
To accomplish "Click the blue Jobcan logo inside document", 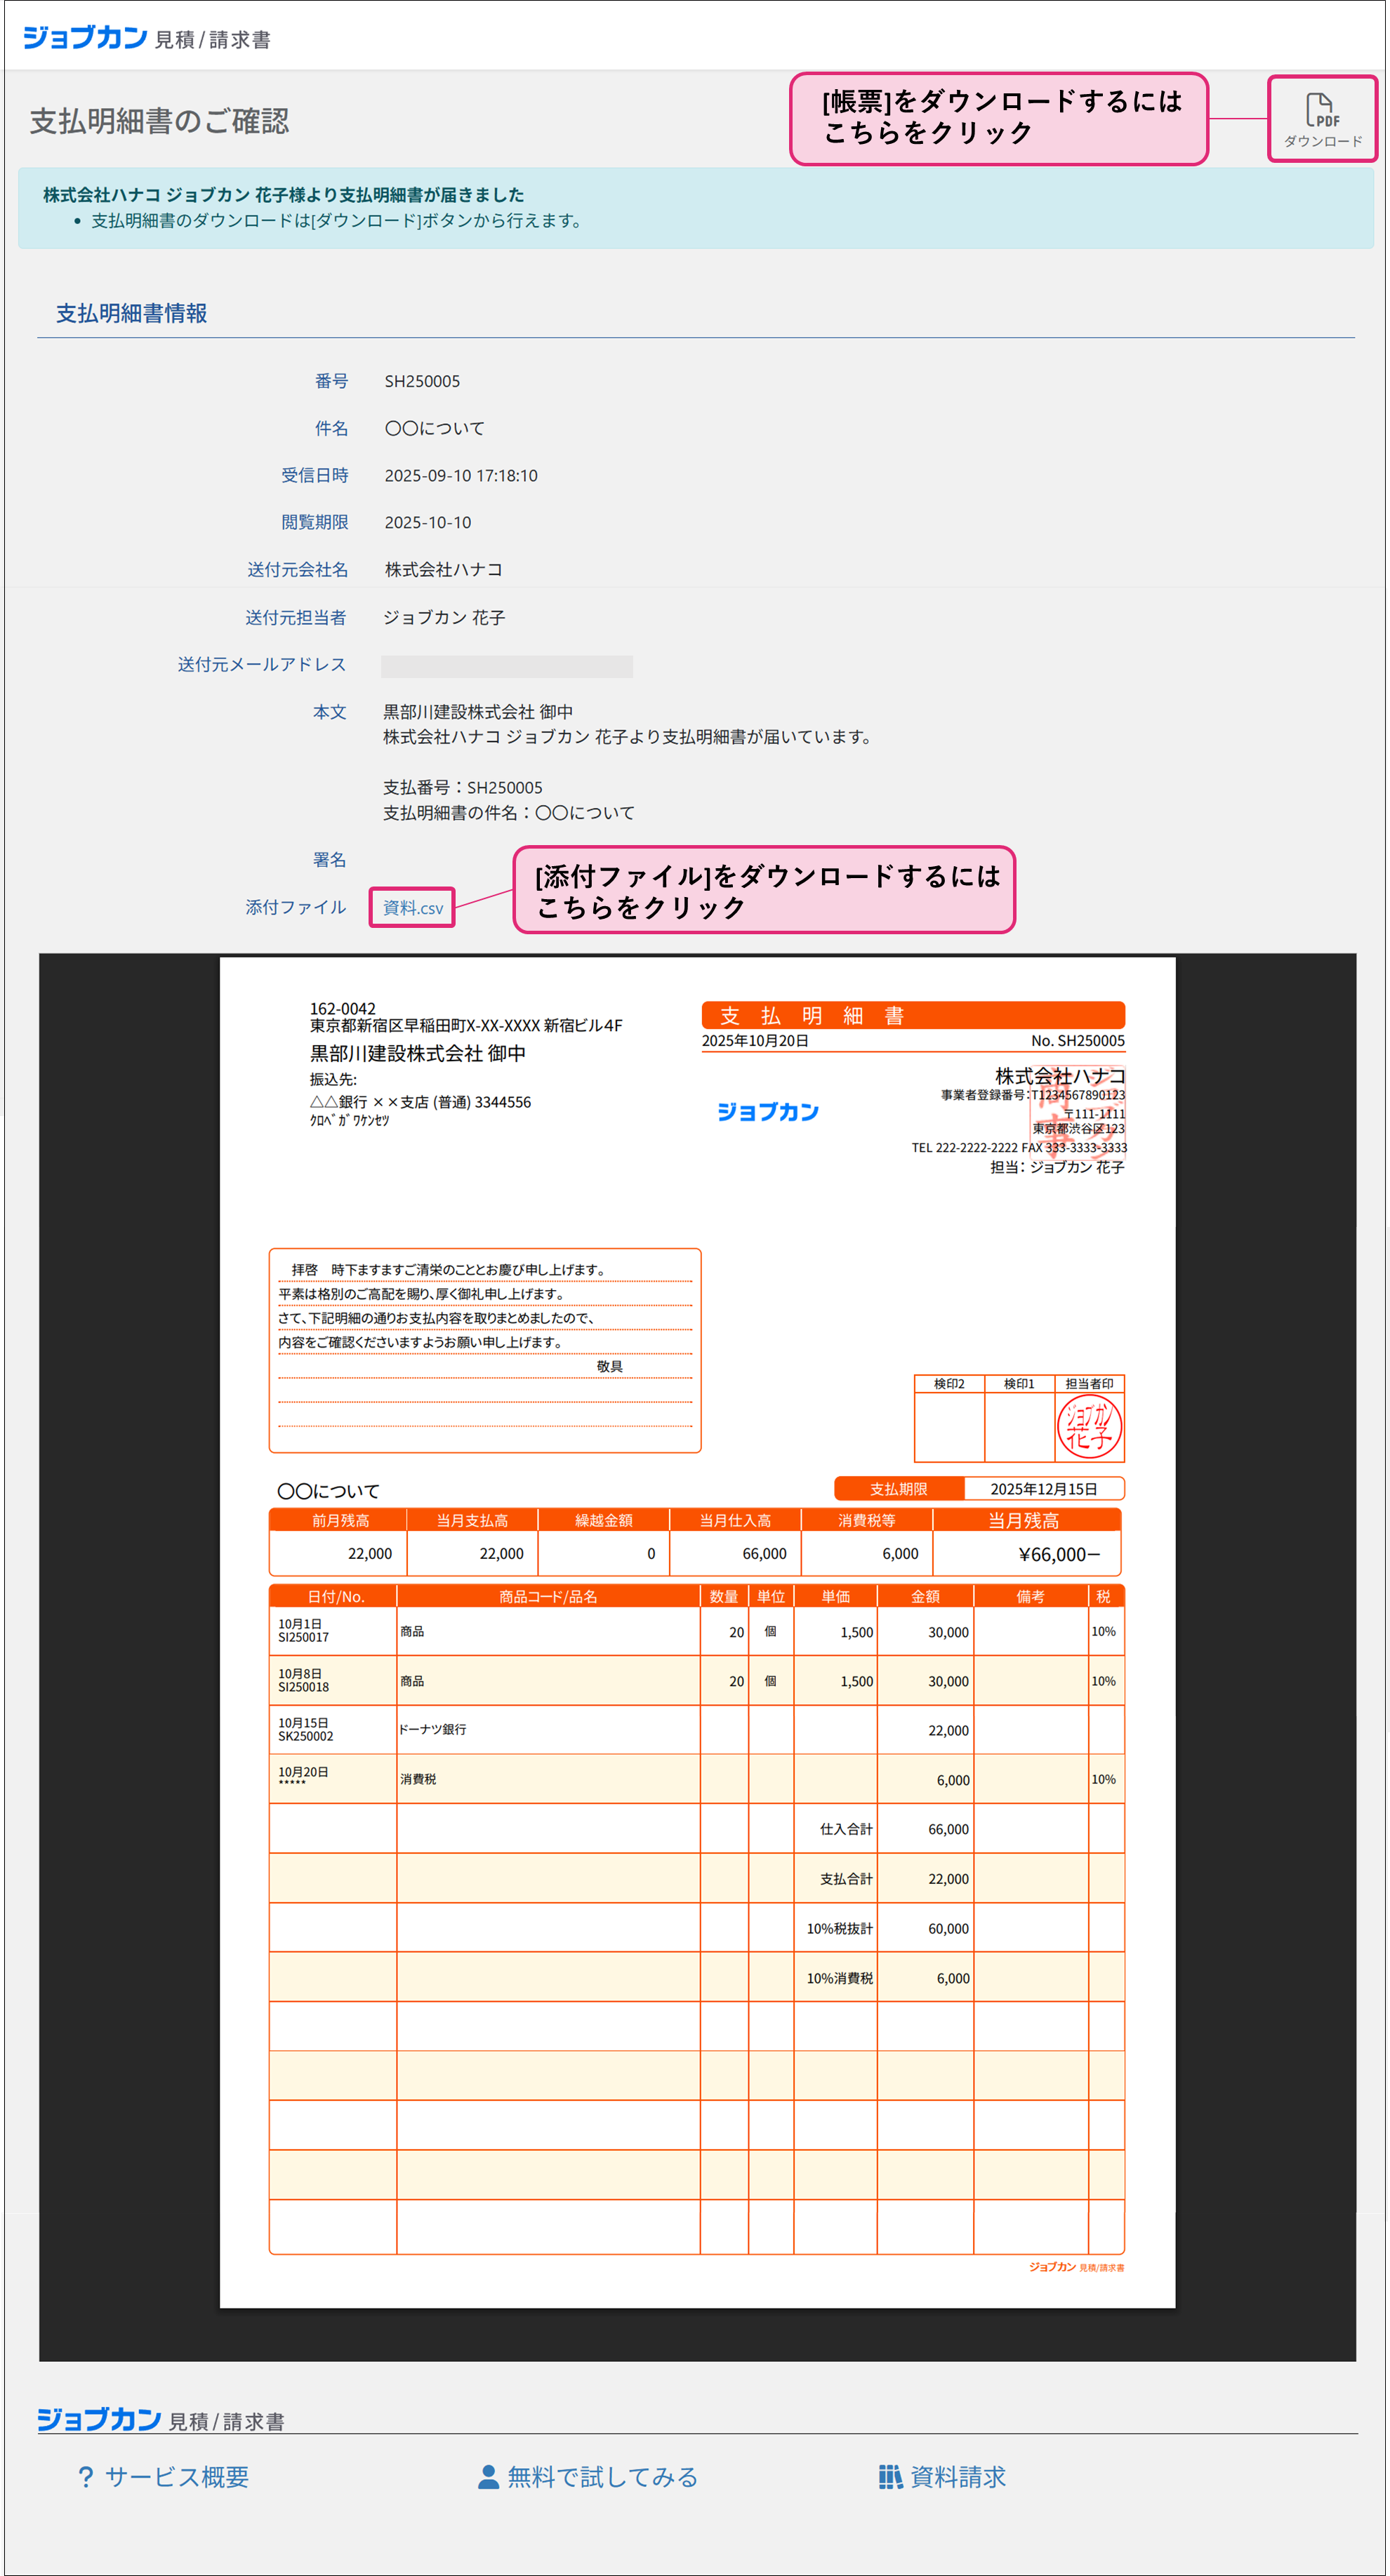I will pyautogui.click(x=767, y=1112).
